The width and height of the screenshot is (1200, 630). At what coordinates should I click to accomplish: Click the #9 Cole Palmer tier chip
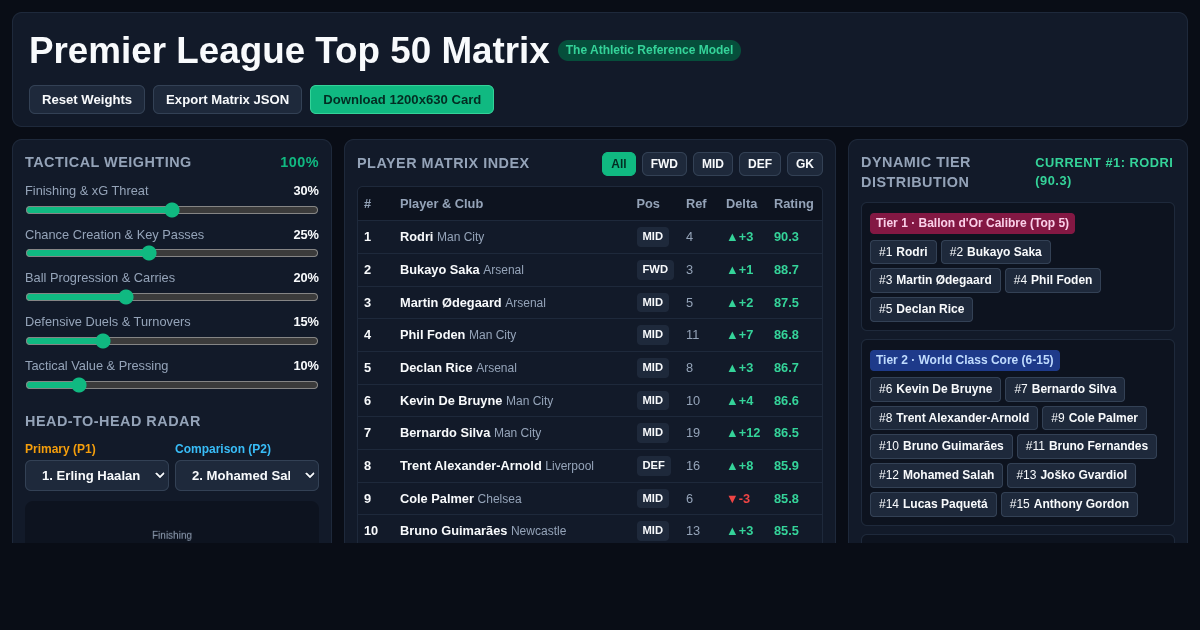pos(1094,418)
